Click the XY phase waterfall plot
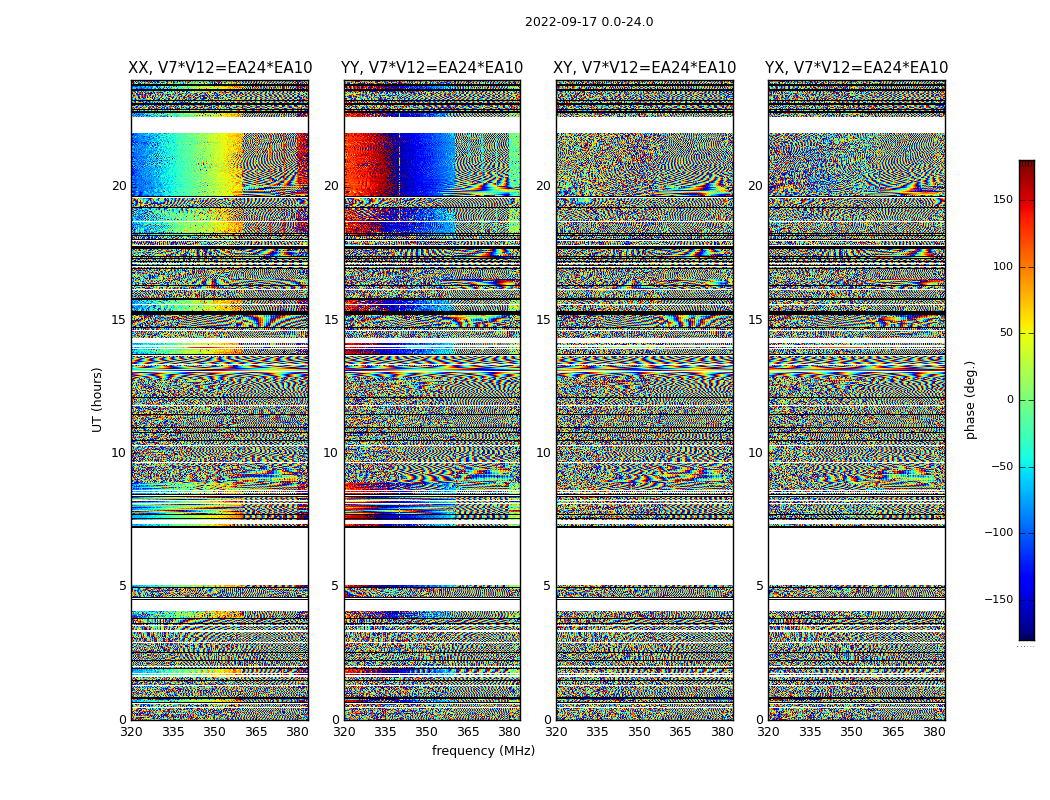1050x800 pixels. coord(644,400)
